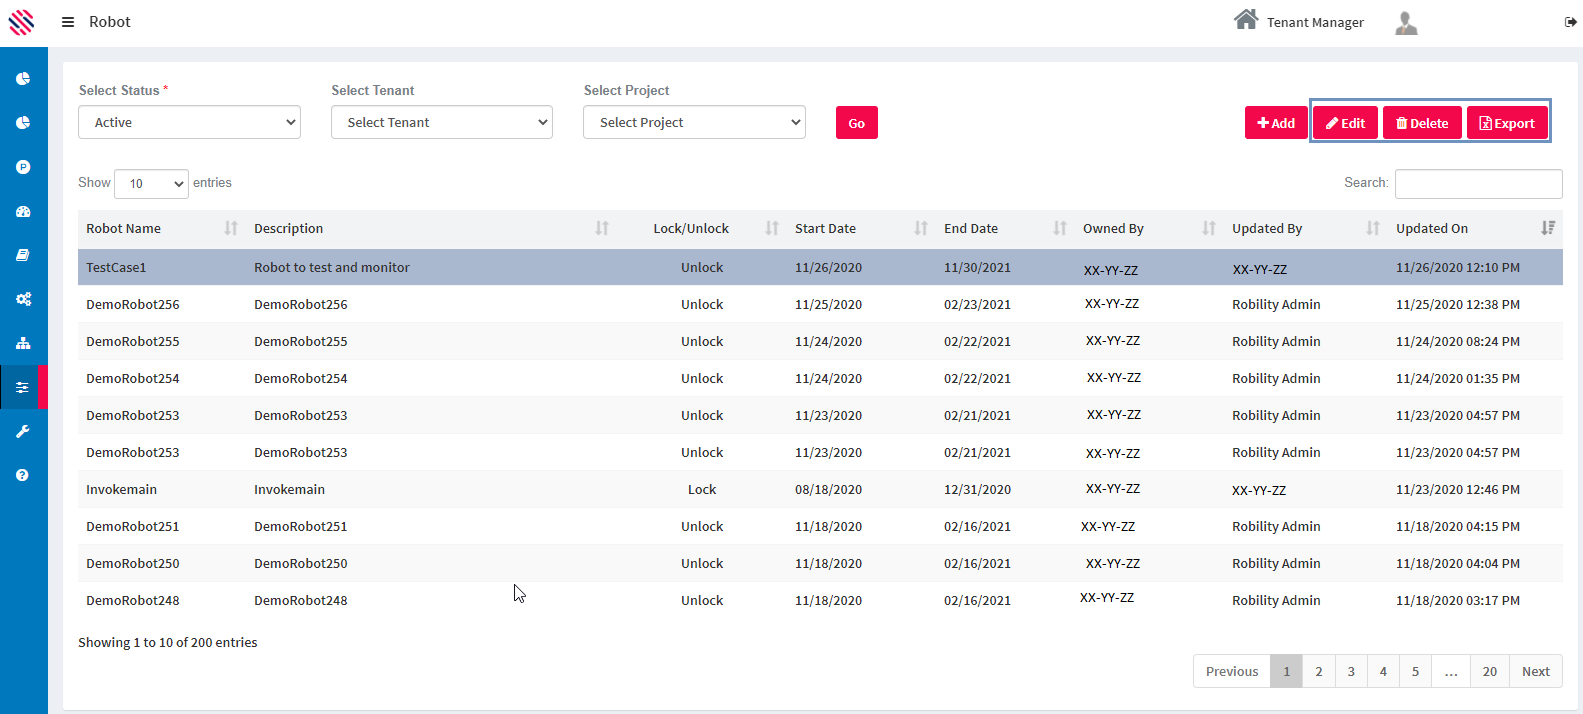Image resolution: width=1583 pixels, height=714 pixels.
Task: Click the user avatar icon in header
Action: point(1406,23)
